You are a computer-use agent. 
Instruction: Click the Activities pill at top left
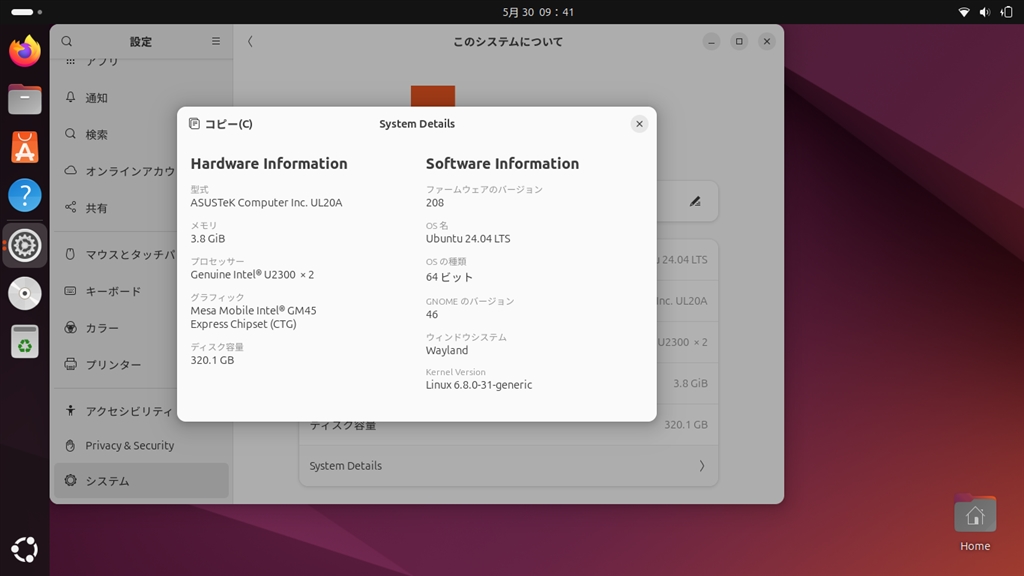point(27,12)
